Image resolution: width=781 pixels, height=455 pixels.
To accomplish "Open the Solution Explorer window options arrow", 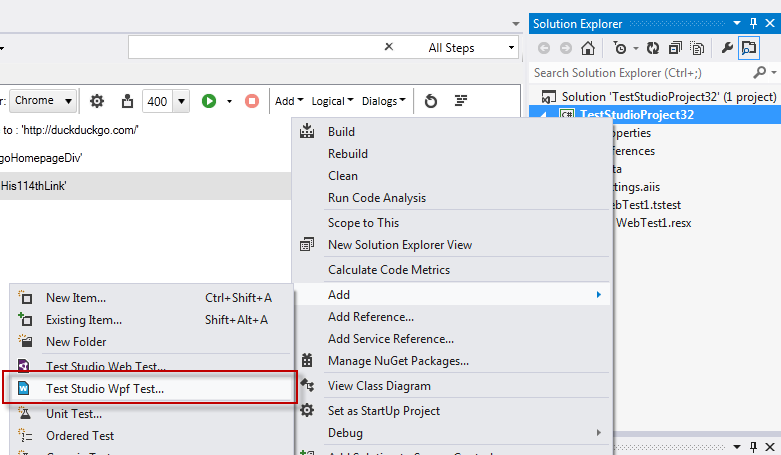I will coord(737,23).
